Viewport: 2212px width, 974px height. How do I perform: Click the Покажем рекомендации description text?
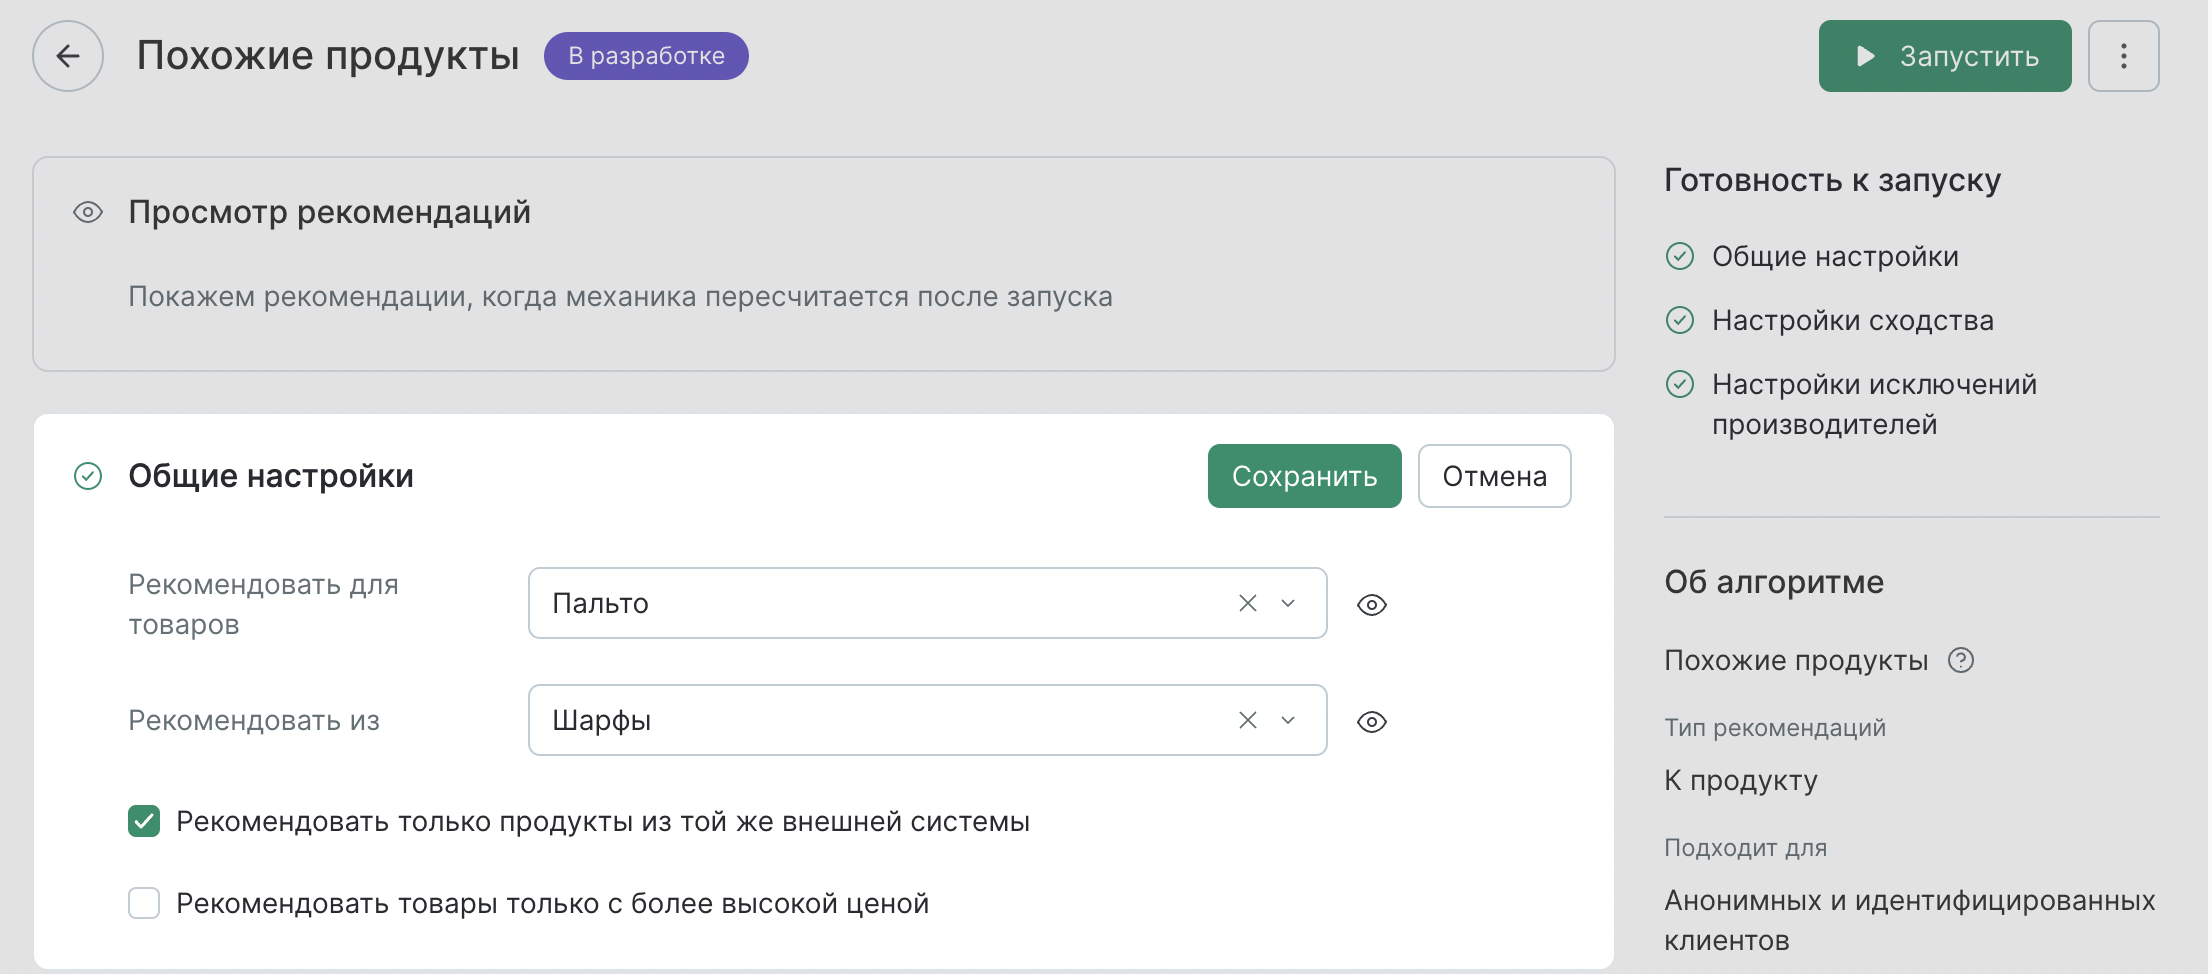pyautogui.click(x=620, y=297)
